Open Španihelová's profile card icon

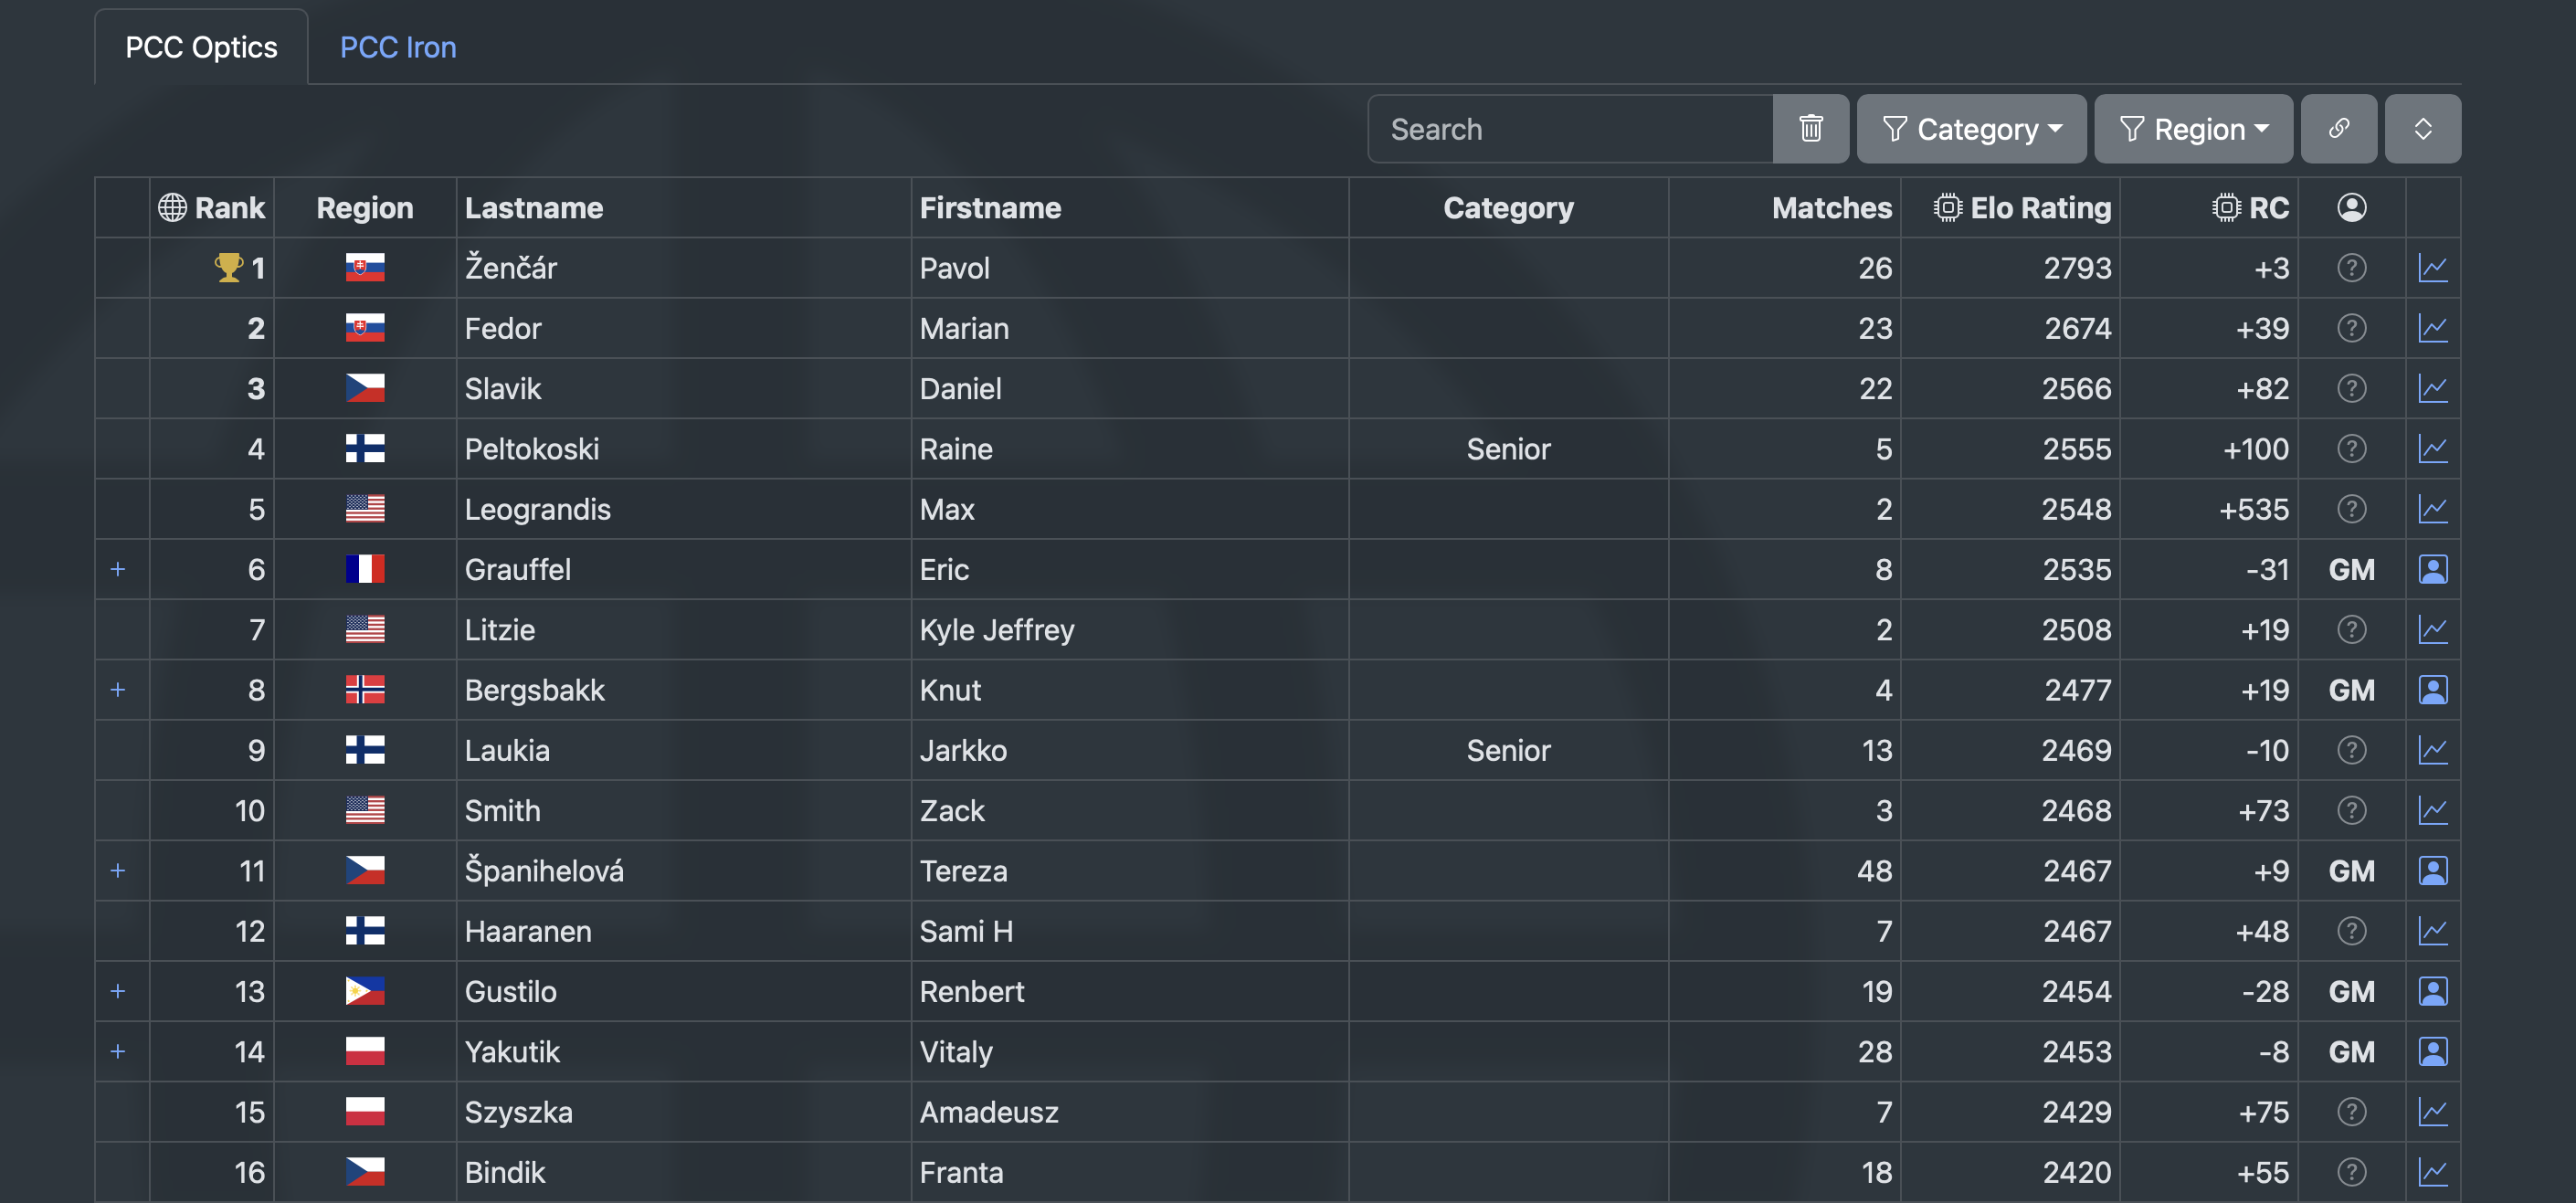coord(2432,871)
